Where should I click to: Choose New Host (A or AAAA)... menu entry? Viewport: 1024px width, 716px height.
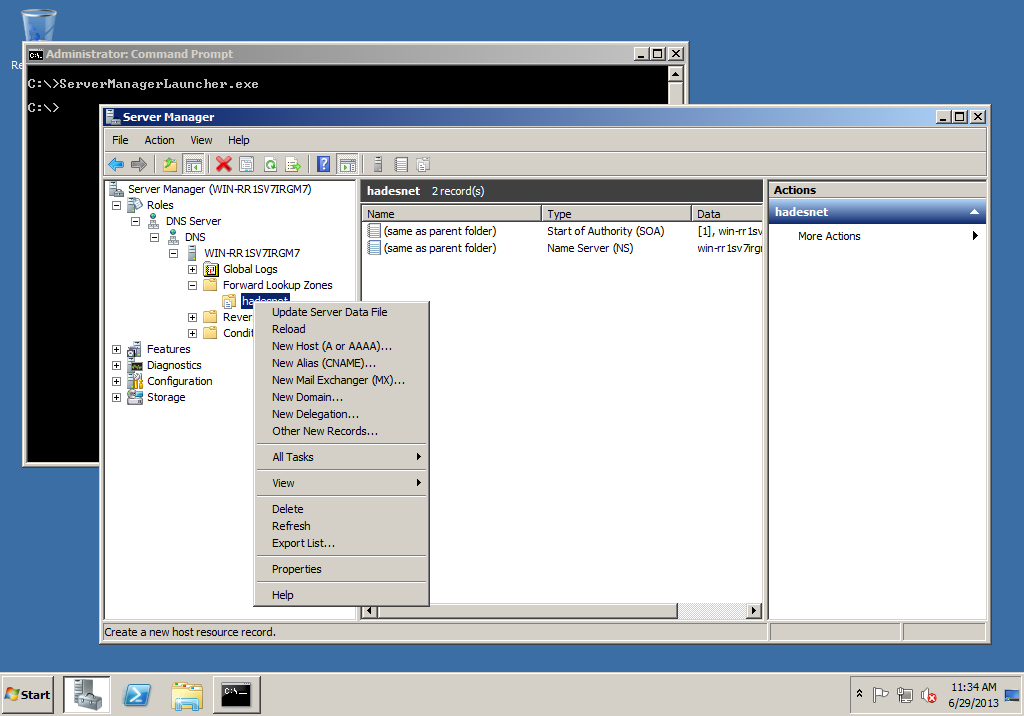coord(332,346)
